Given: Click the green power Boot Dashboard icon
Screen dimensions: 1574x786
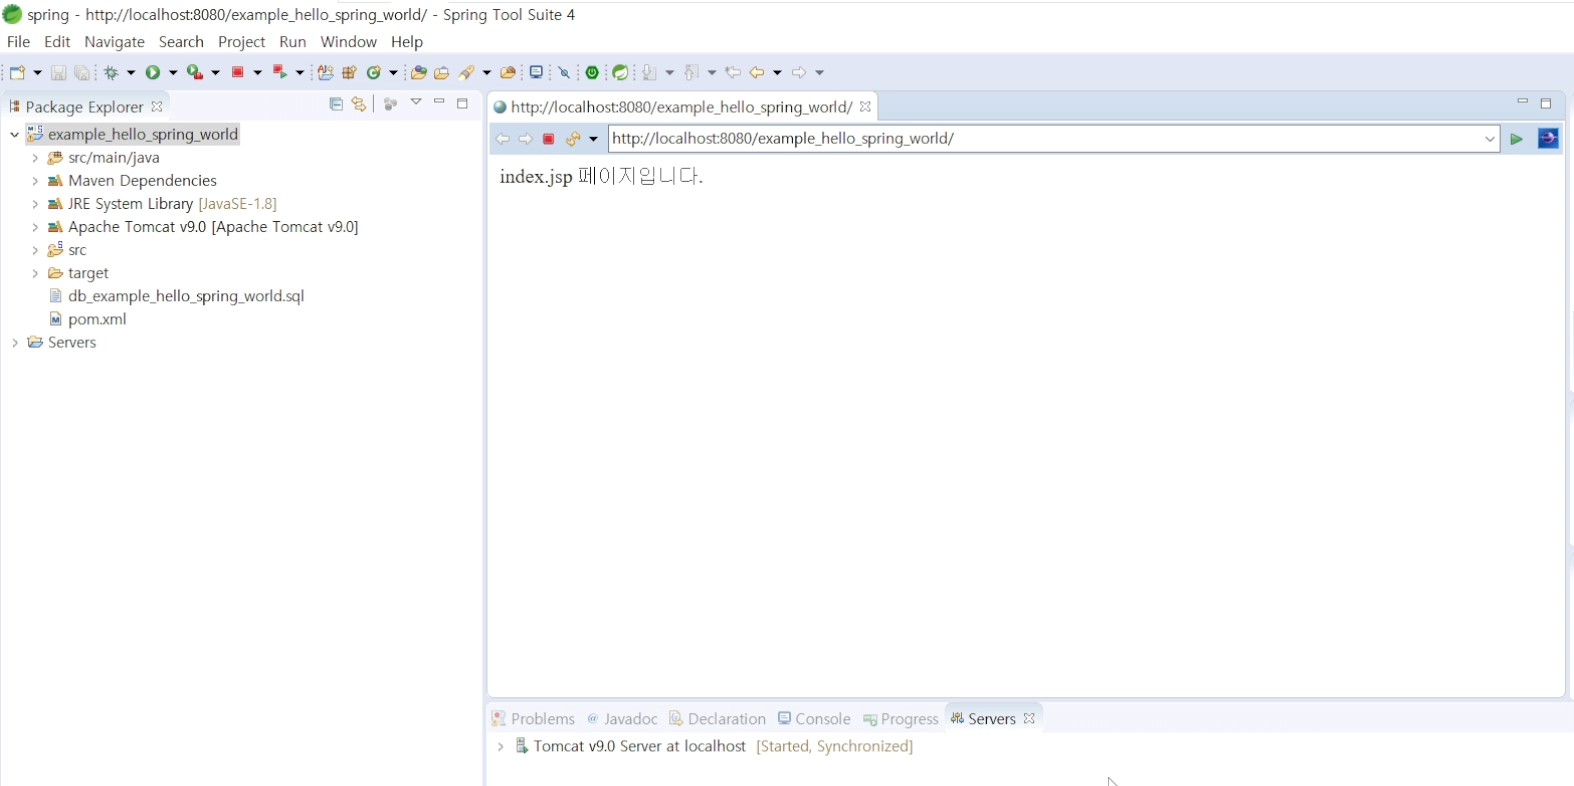Looking at the screenshot, I should click(x=592, y=73).
